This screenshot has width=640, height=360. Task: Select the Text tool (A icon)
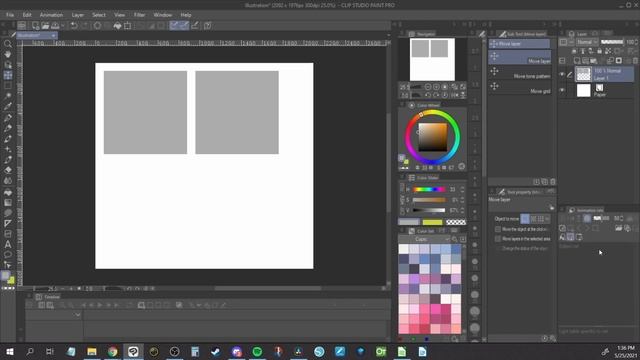click(7, 244)
